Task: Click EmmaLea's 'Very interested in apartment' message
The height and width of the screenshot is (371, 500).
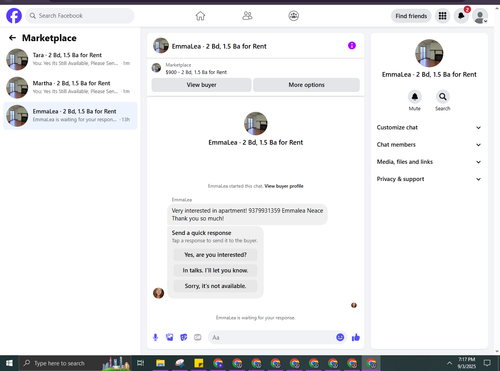Action: (247, 214)
